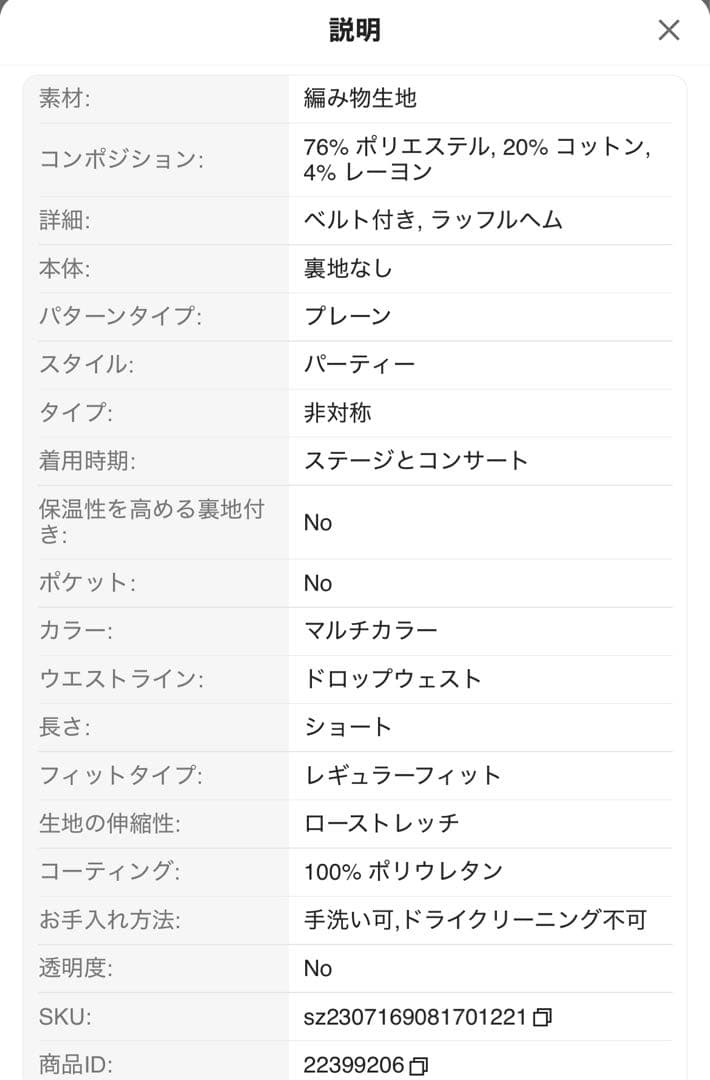Select 商品ID value 22399206

354,1065
